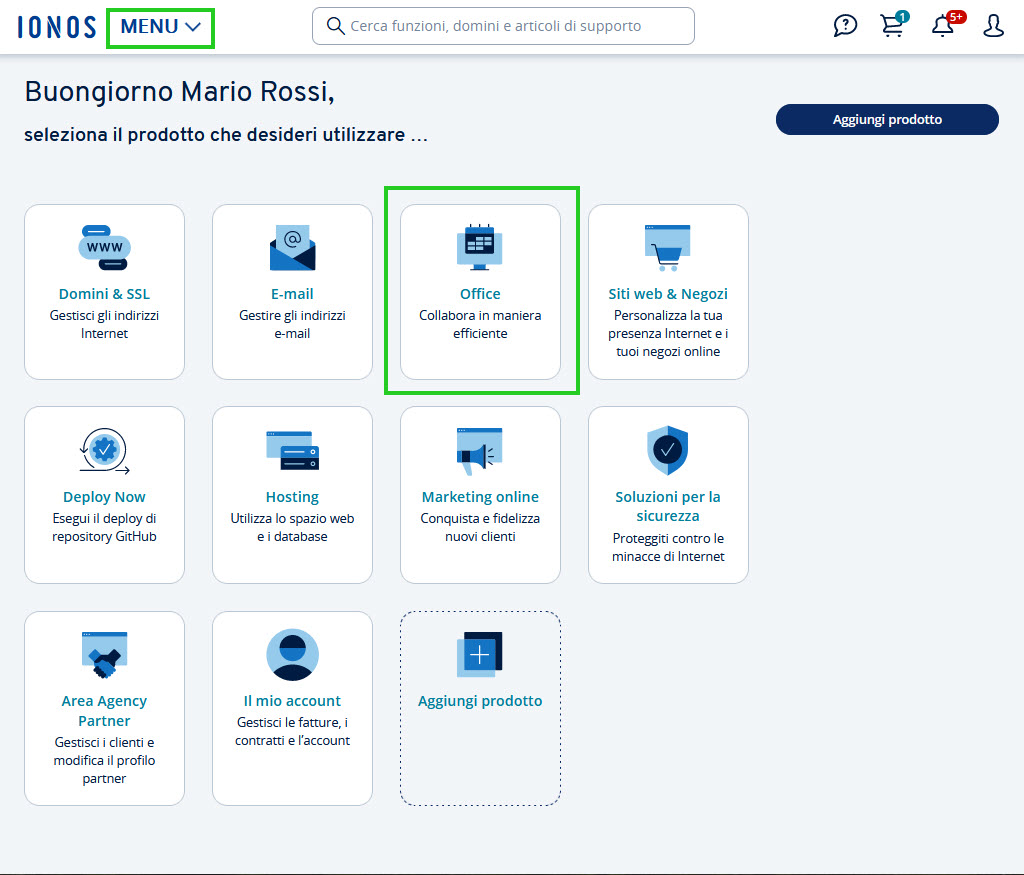Screen dimensions: 1024x875
Task: Click 'Gestisci le fatture, i contratti e l'account'
Action: click(x=293, y=731)
